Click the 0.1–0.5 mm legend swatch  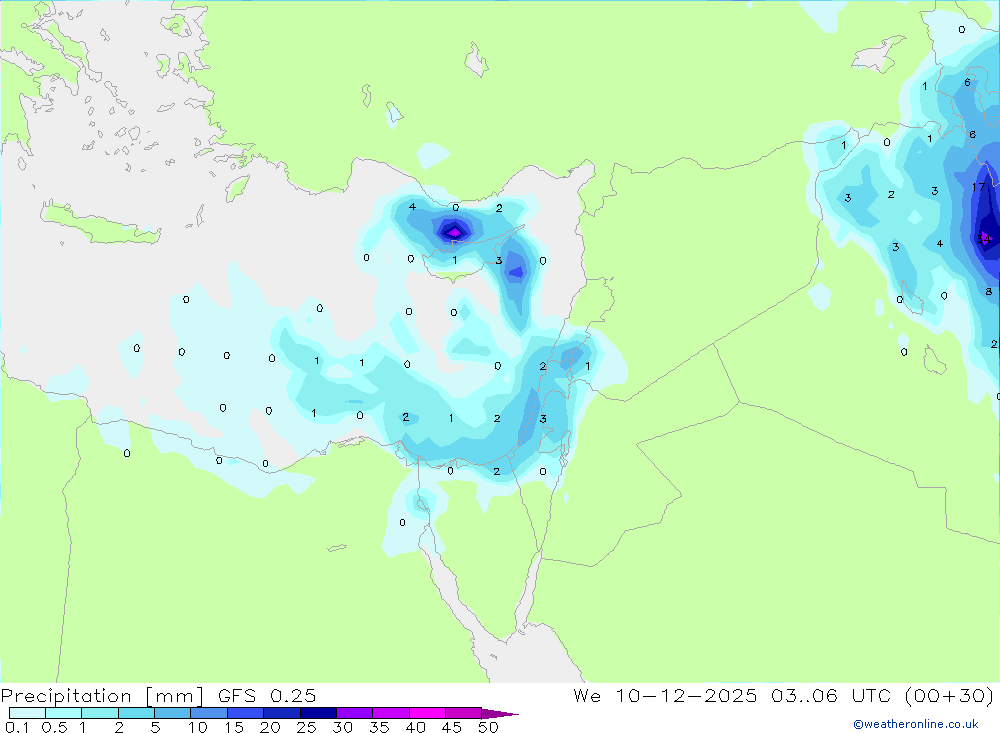[27, 713]
